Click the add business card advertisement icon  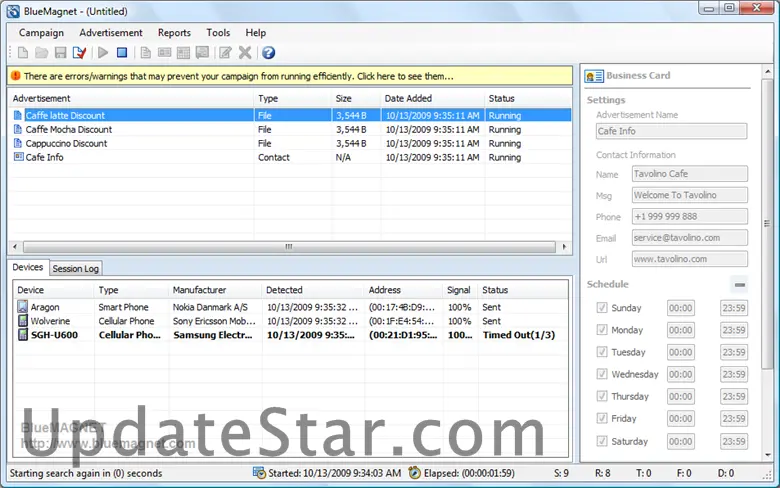click(x=165, y=52)
